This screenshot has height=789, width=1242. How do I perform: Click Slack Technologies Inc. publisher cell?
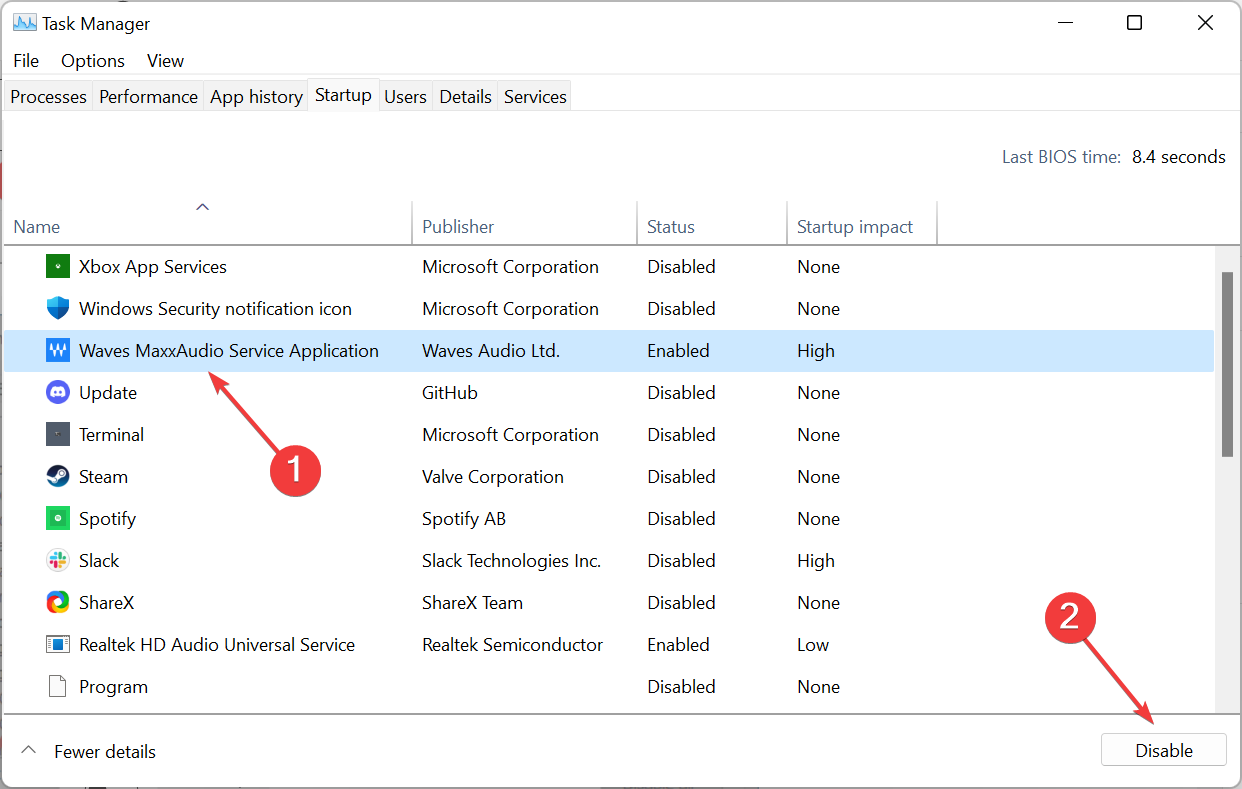511,561
